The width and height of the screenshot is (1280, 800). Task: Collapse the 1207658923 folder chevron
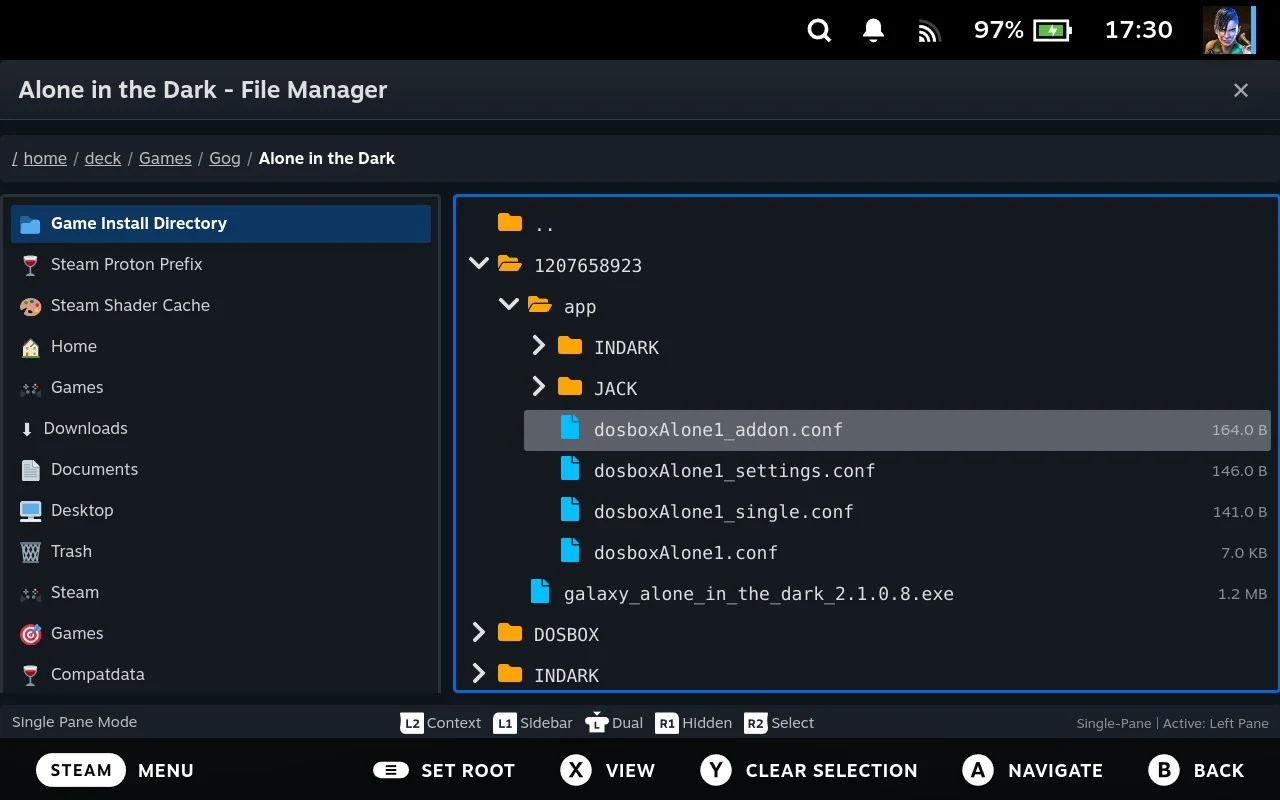pos(479,264)
